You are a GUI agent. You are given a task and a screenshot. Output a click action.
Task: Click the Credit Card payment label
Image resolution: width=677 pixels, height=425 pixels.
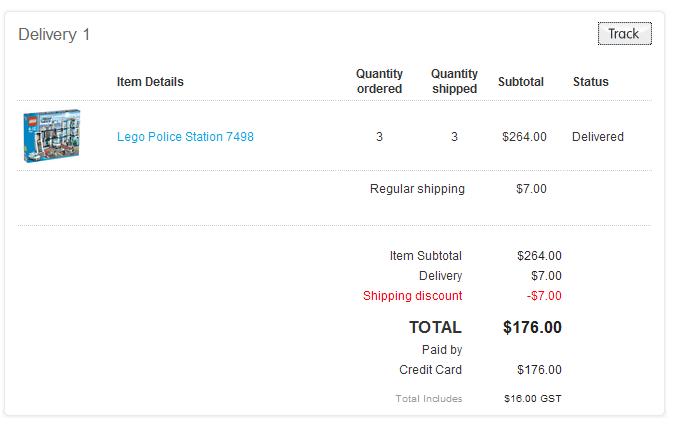(x=430, y=370)
